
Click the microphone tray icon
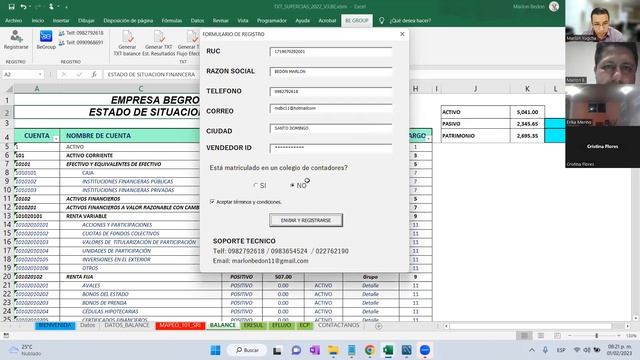(545, 350)
